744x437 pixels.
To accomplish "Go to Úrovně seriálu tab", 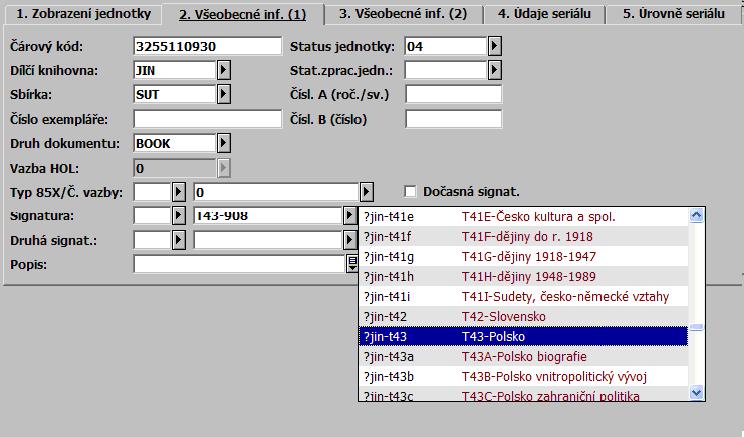I will pyautogui.click(x=674, y=14).
